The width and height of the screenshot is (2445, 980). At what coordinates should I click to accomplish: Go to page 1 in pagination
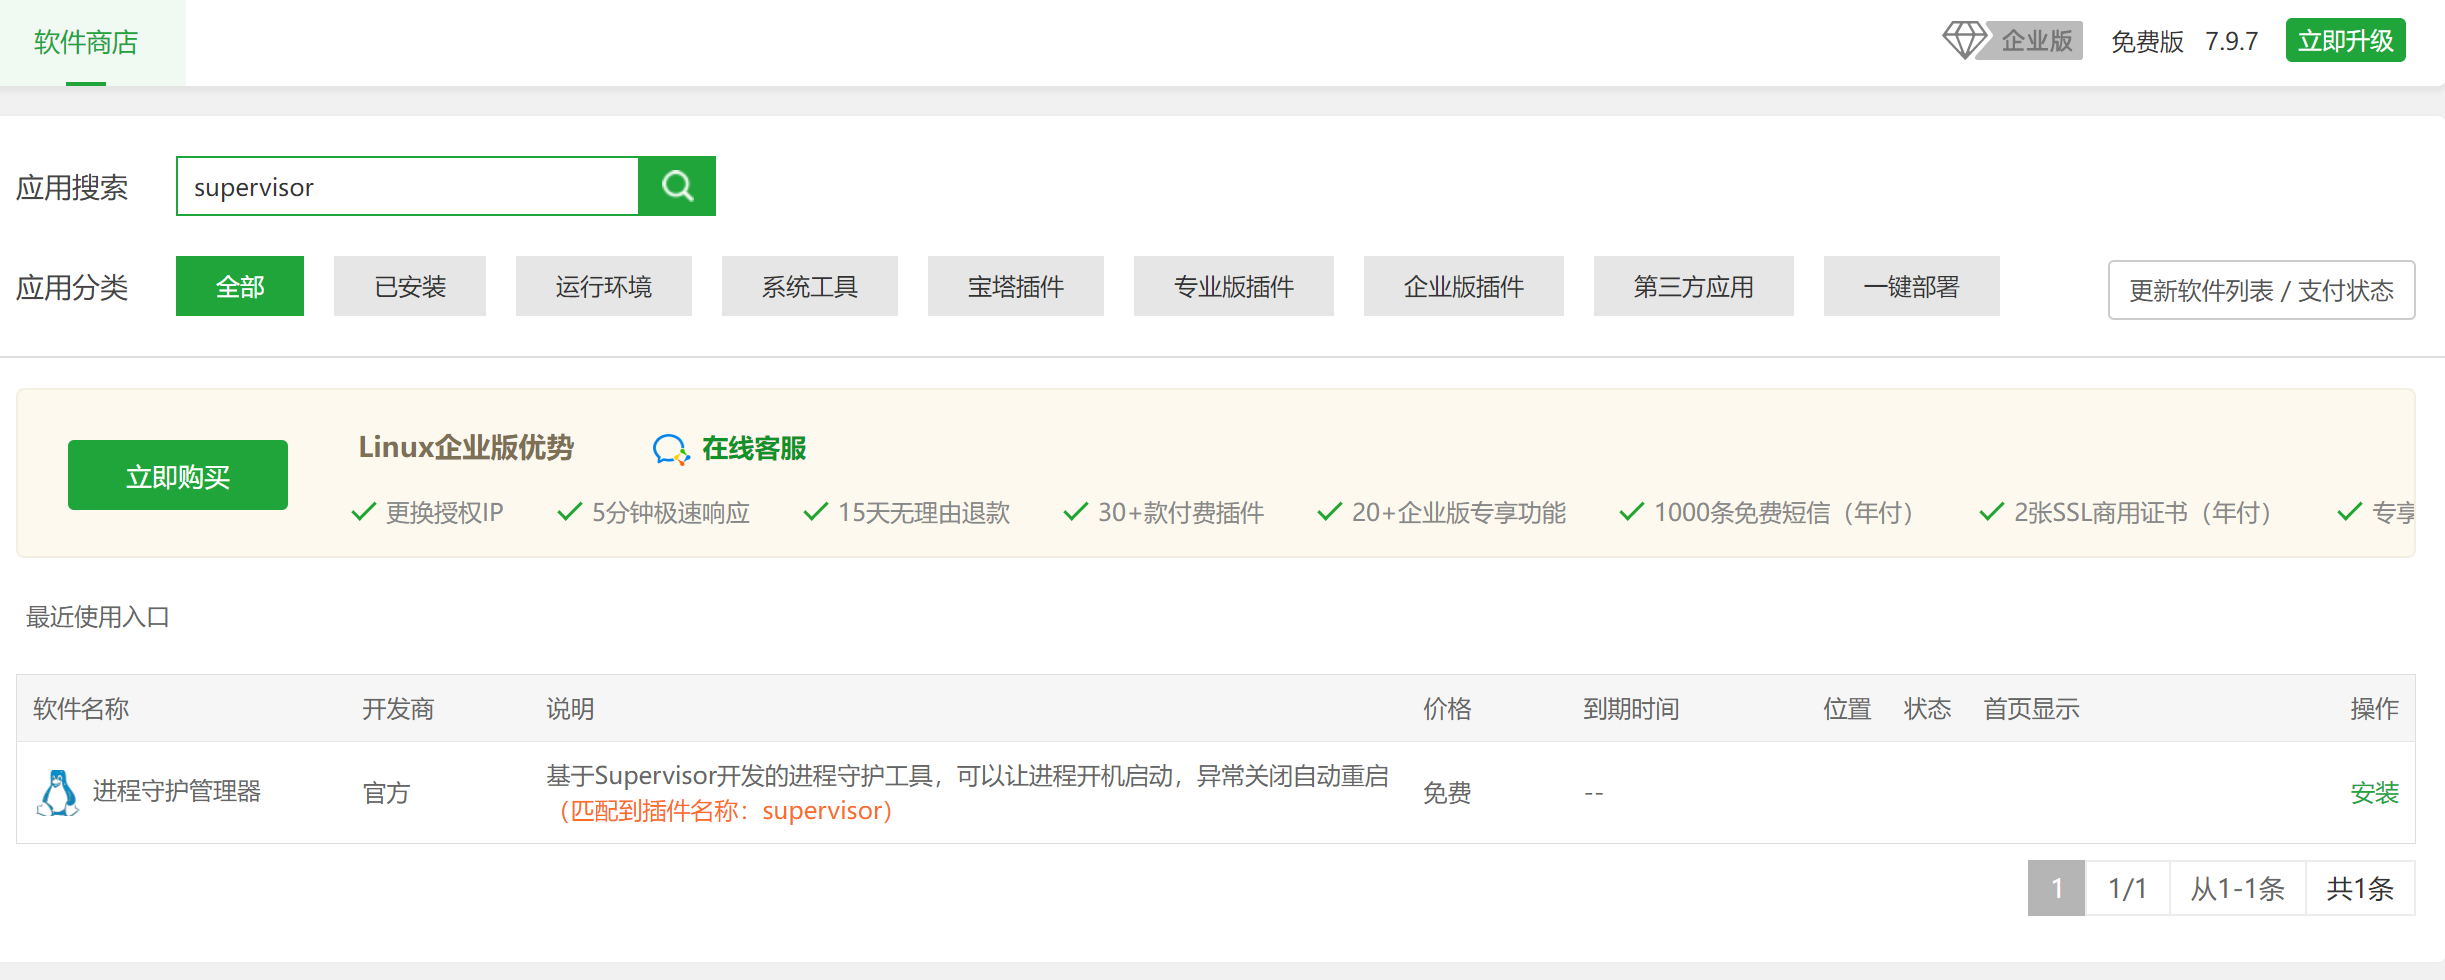(x=2056, y=888)
